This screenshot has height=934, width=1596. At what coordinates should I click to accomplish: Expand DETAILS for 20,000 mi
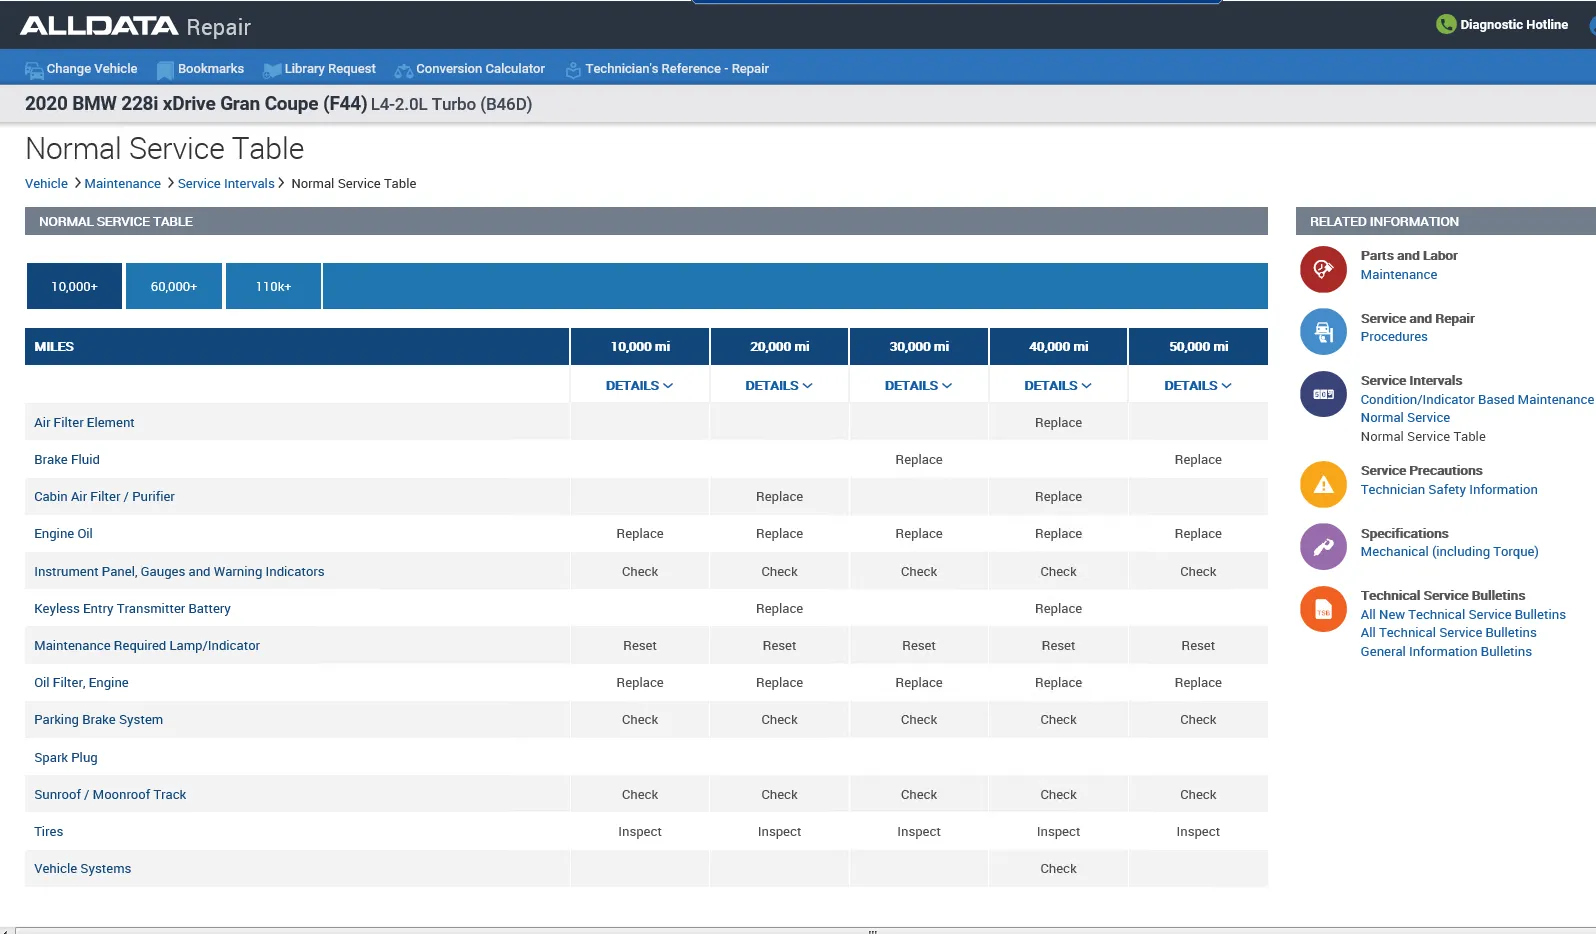tap(779, 385)
